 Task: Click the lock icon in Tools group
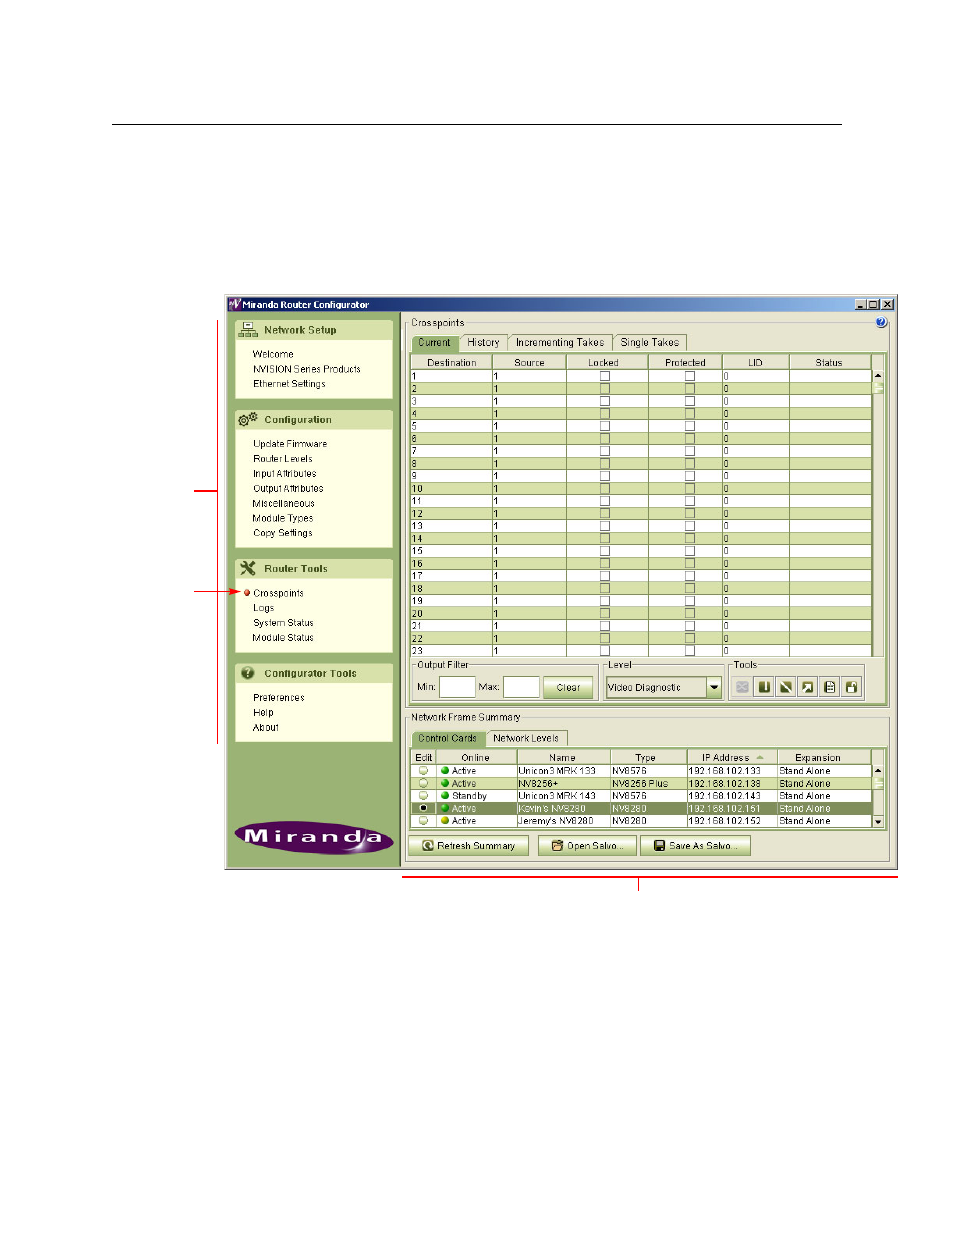(x=852, y=687)
